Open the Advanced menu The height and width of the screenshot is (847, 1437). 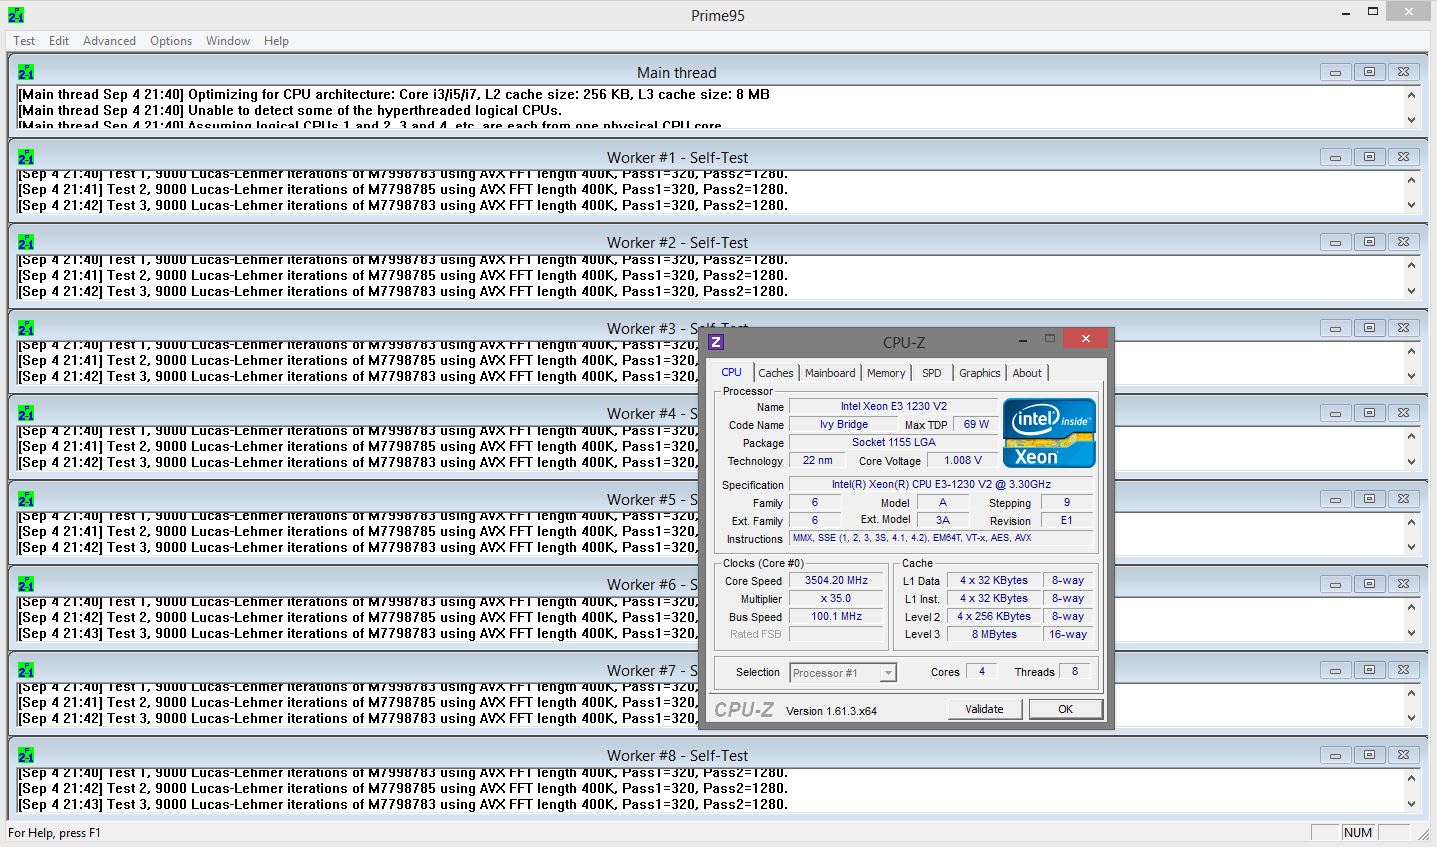tap(109, 41)
